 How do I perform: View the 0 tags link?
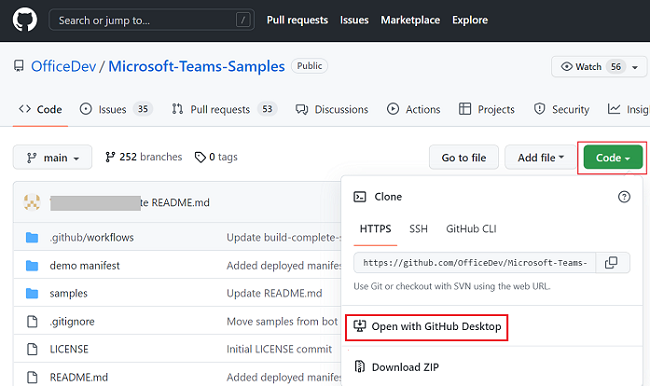[x=216, y=157]
